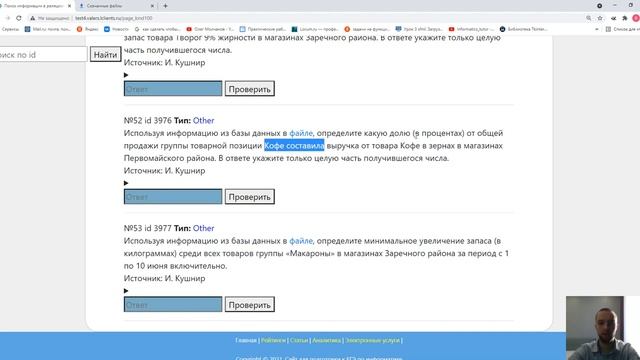Click the highlighted text Кофе составила
This screenshot has height=360, width=640.
click(294, 146)
